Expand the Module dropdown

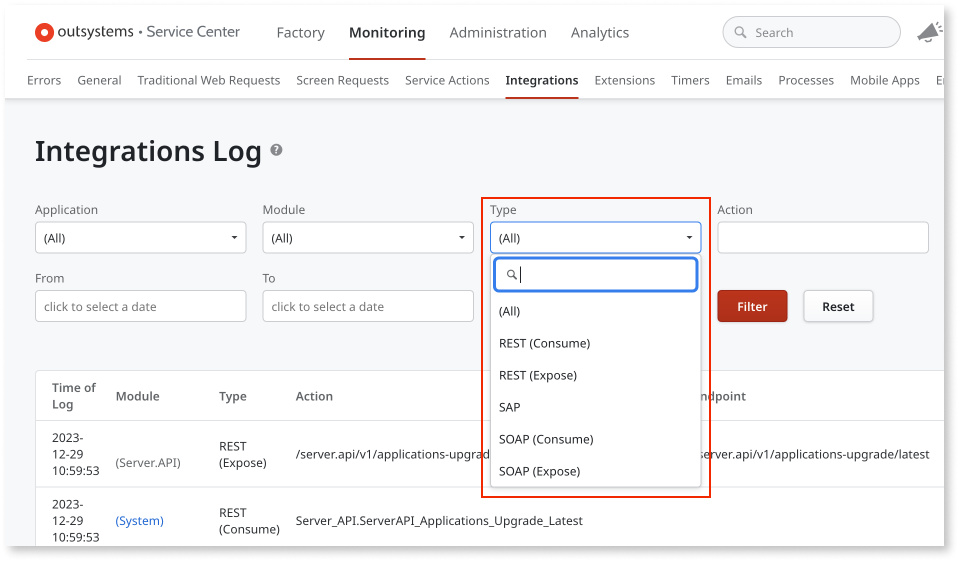368,238
